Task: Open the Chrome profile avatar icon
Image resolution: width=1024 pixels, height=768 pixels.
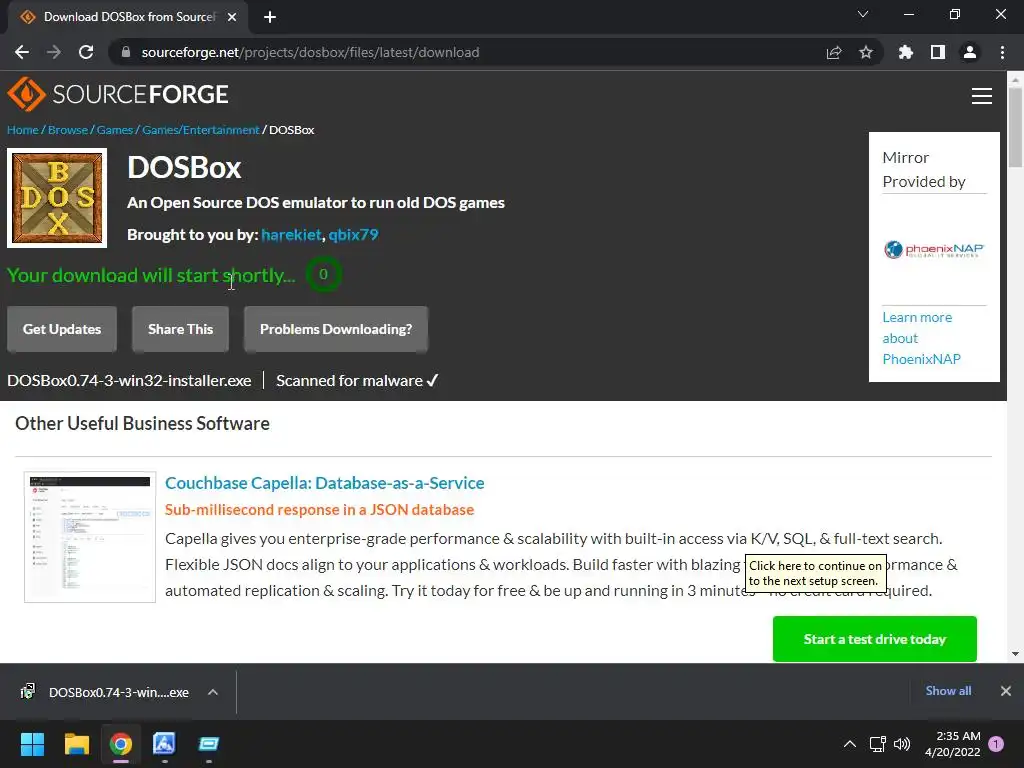Action: pos(970,52)
